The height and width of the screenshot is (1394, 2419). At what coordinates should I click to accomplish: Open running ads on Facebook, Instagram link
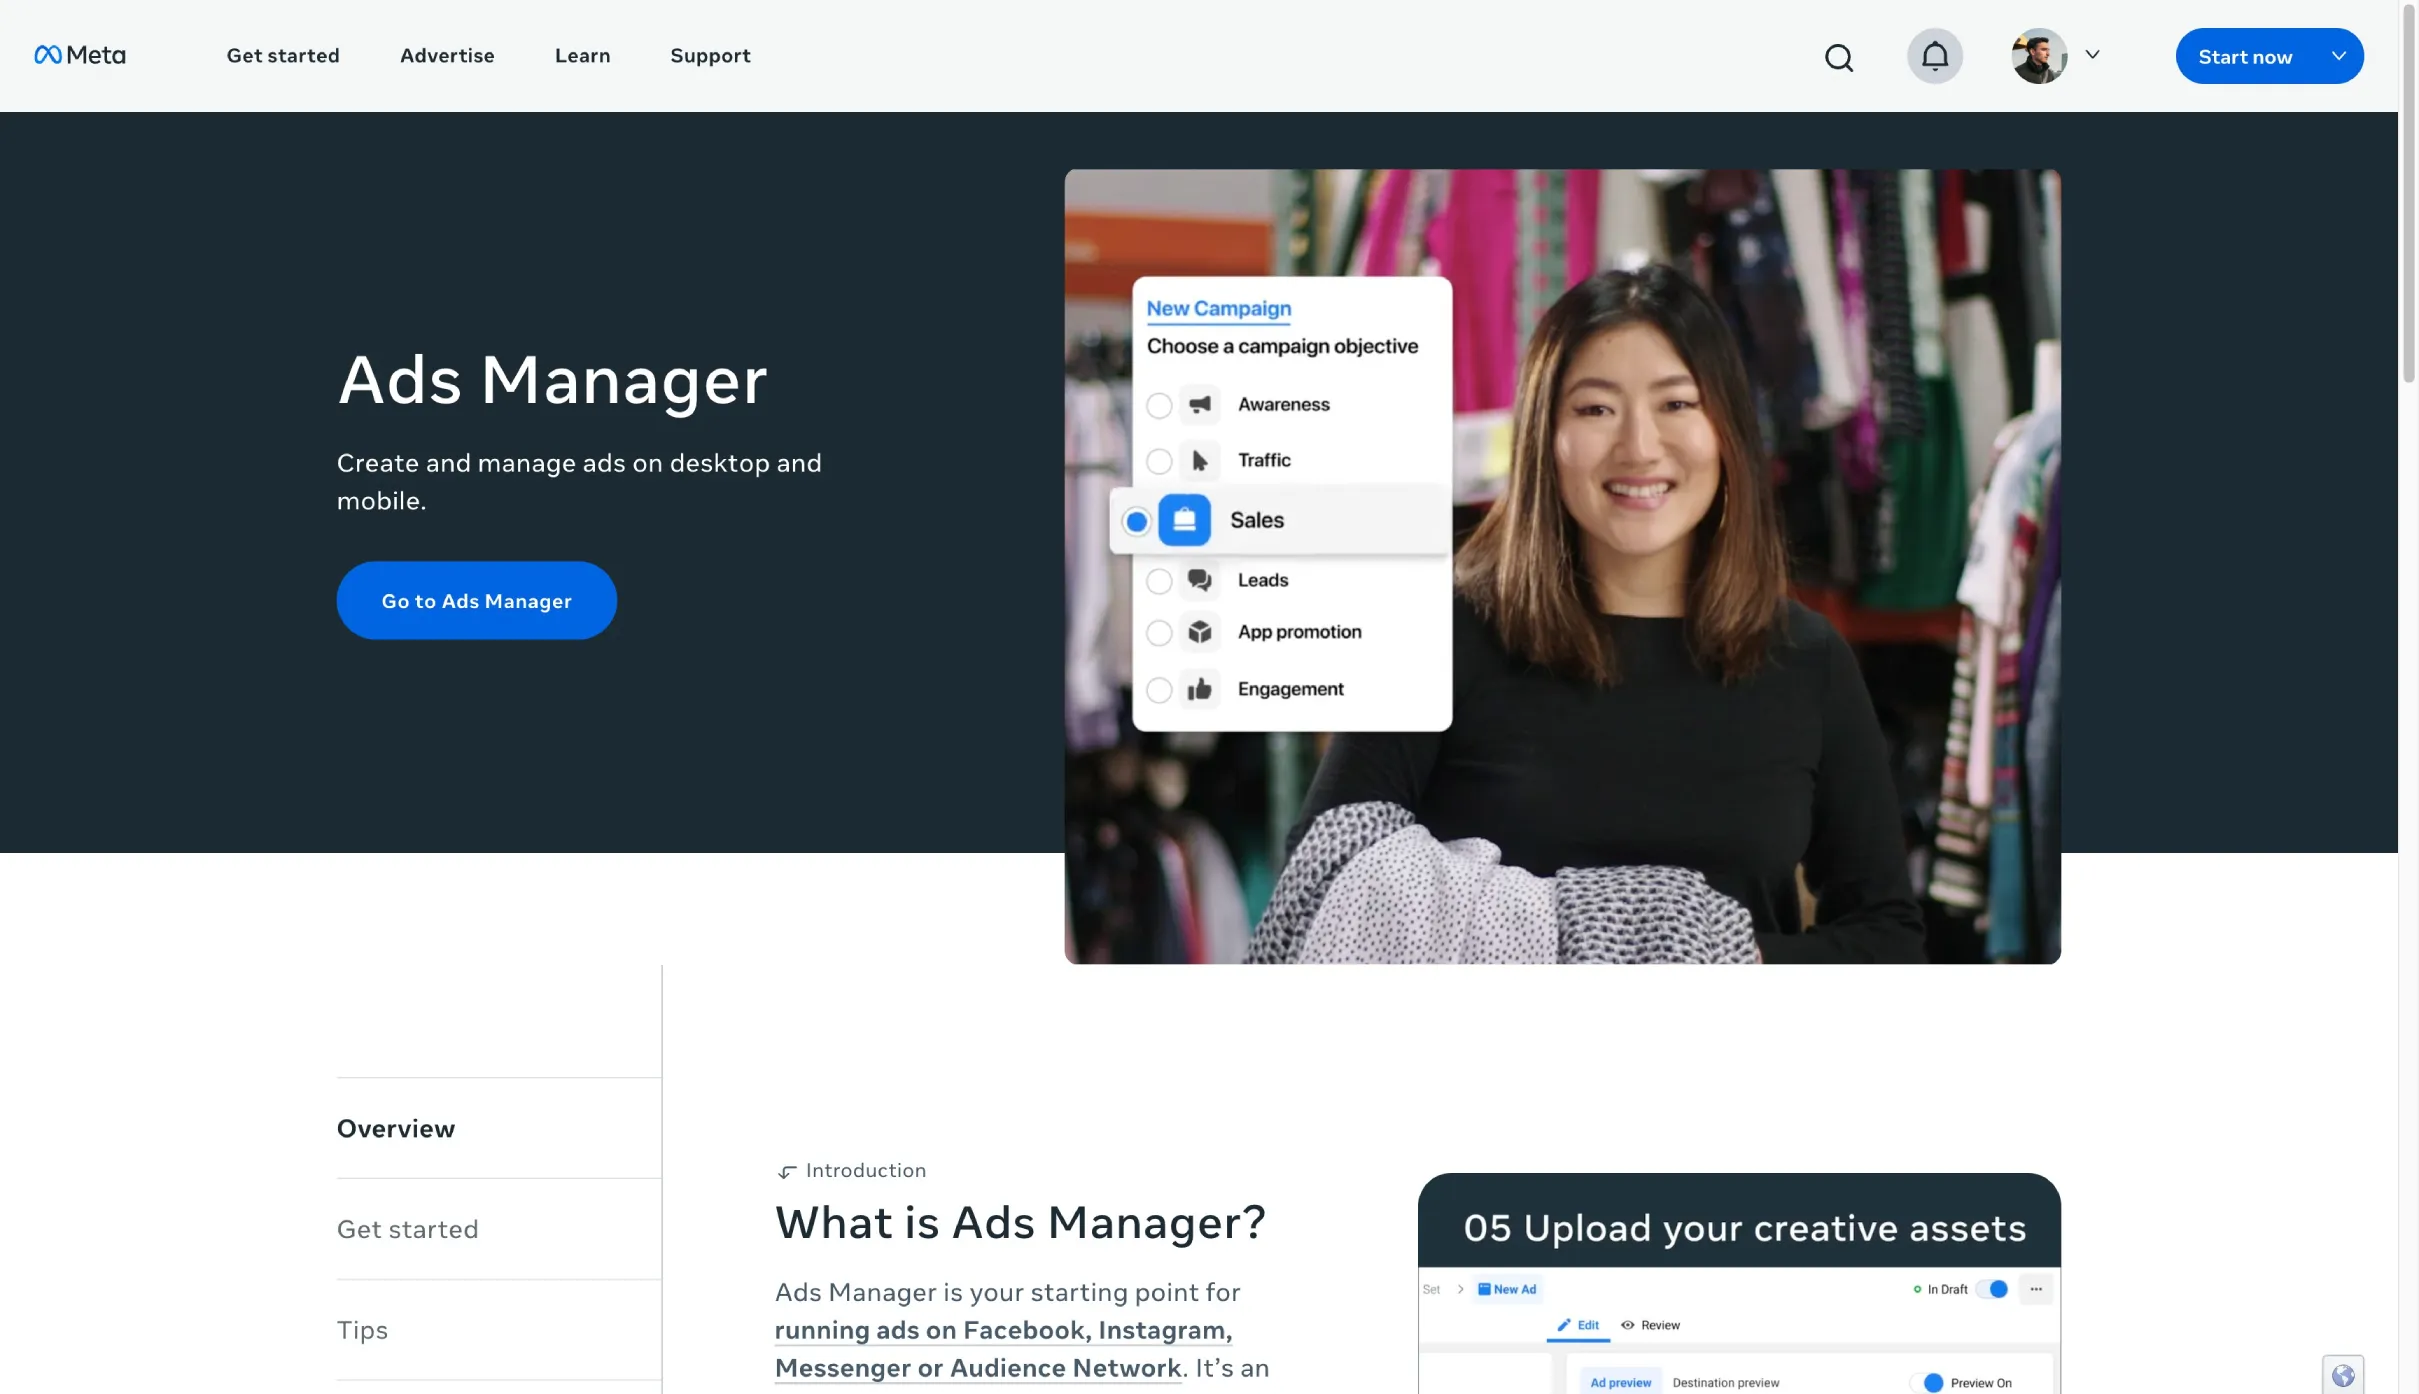coord(1002,1330)
